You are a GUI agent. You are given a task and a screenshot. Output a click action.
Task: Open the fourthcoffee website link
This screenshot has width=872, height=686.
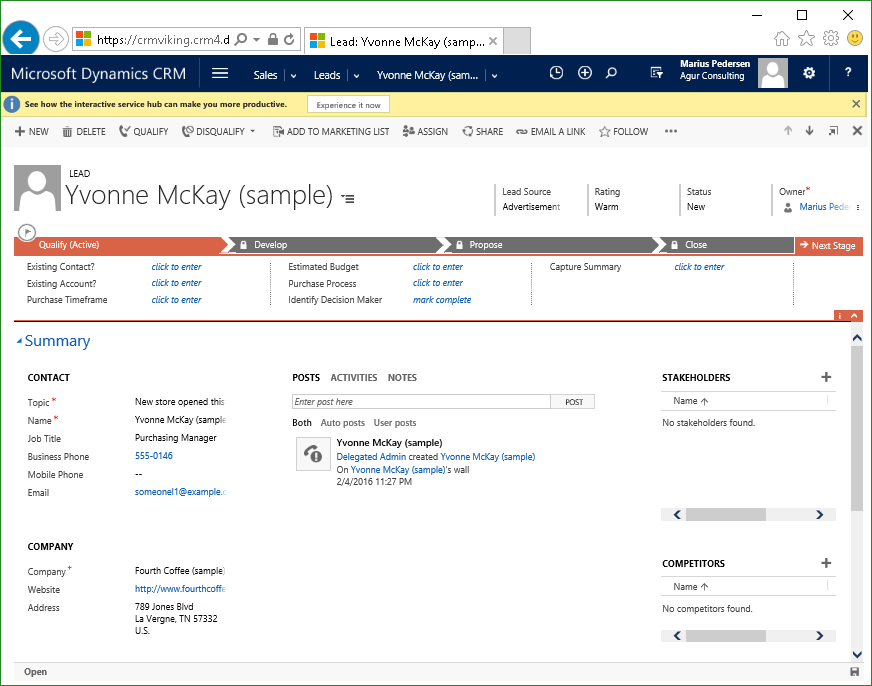(x=180, y=589)
